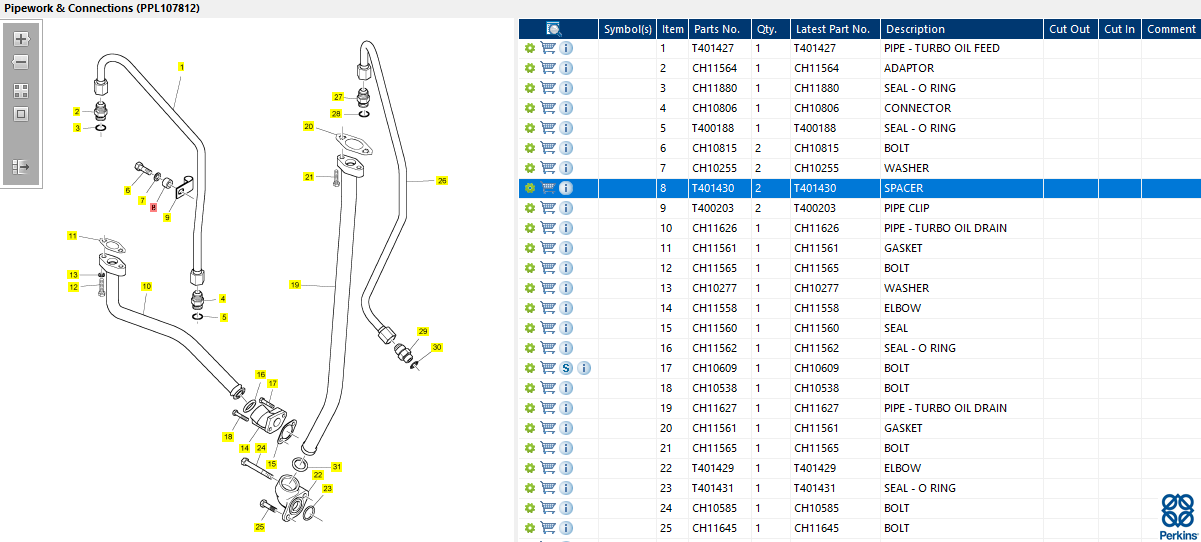The image size is (1201, 542).
Task: Zoom in on the diagram with plus icon
Action: [21, 39]
